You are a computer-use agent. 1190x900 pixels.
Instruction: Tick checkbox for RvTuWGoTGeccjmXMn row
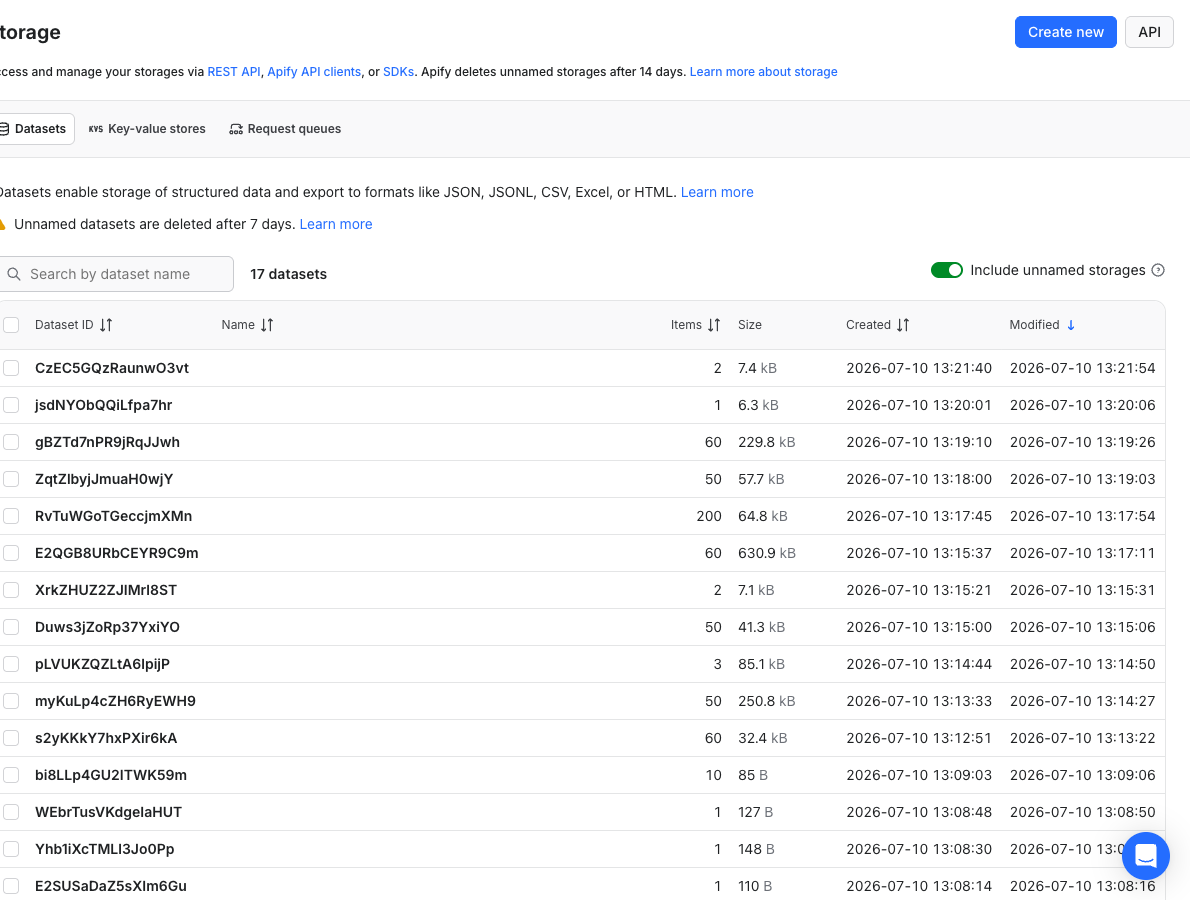pos(11,516)
